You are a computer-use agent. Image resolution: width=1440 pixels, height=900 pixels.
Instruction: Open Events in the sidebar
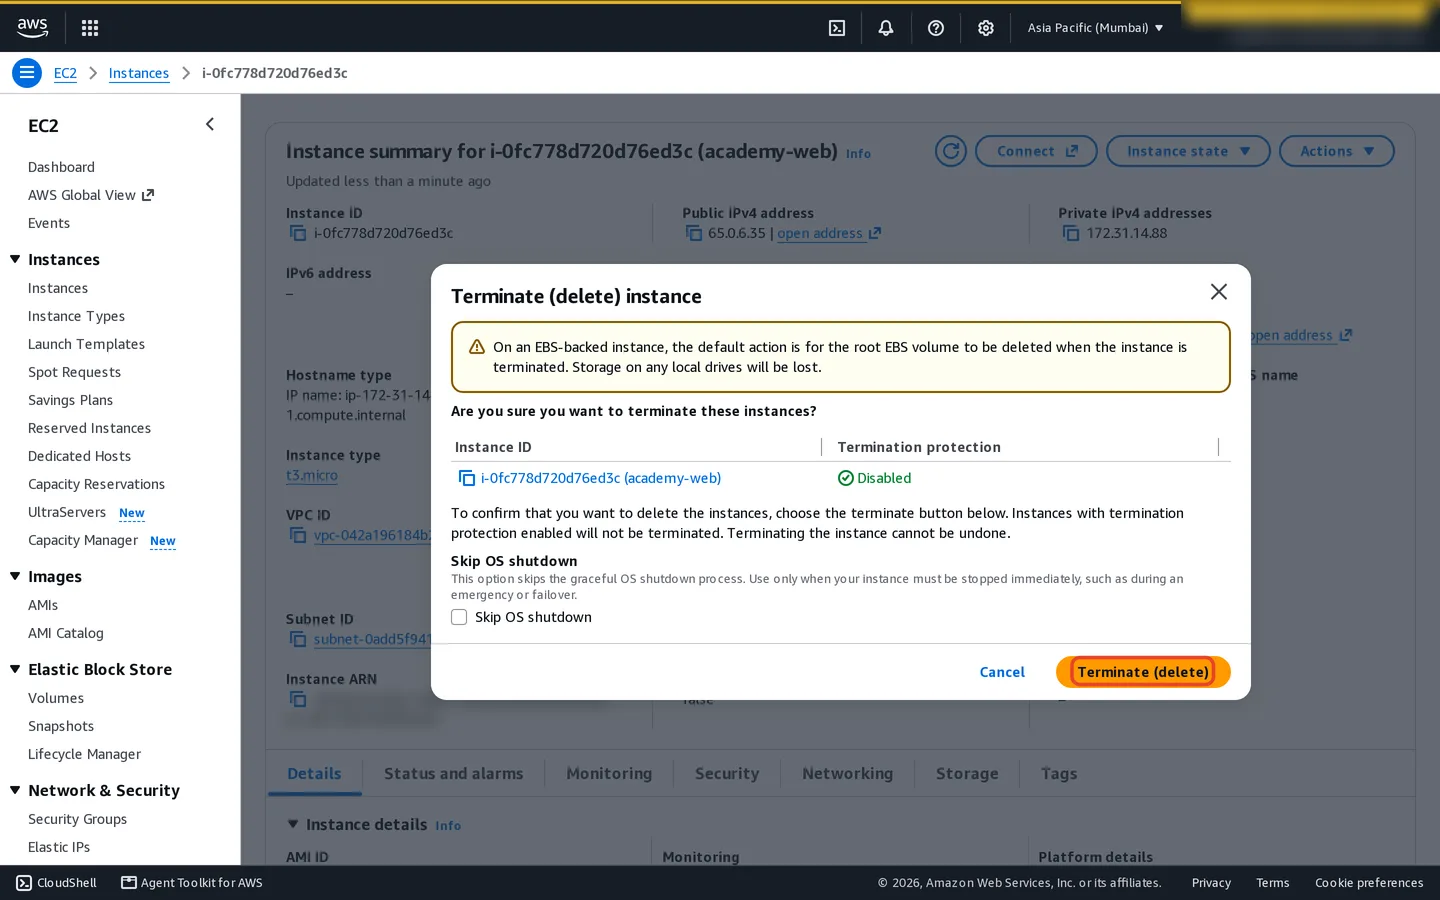tap(49, 223)
